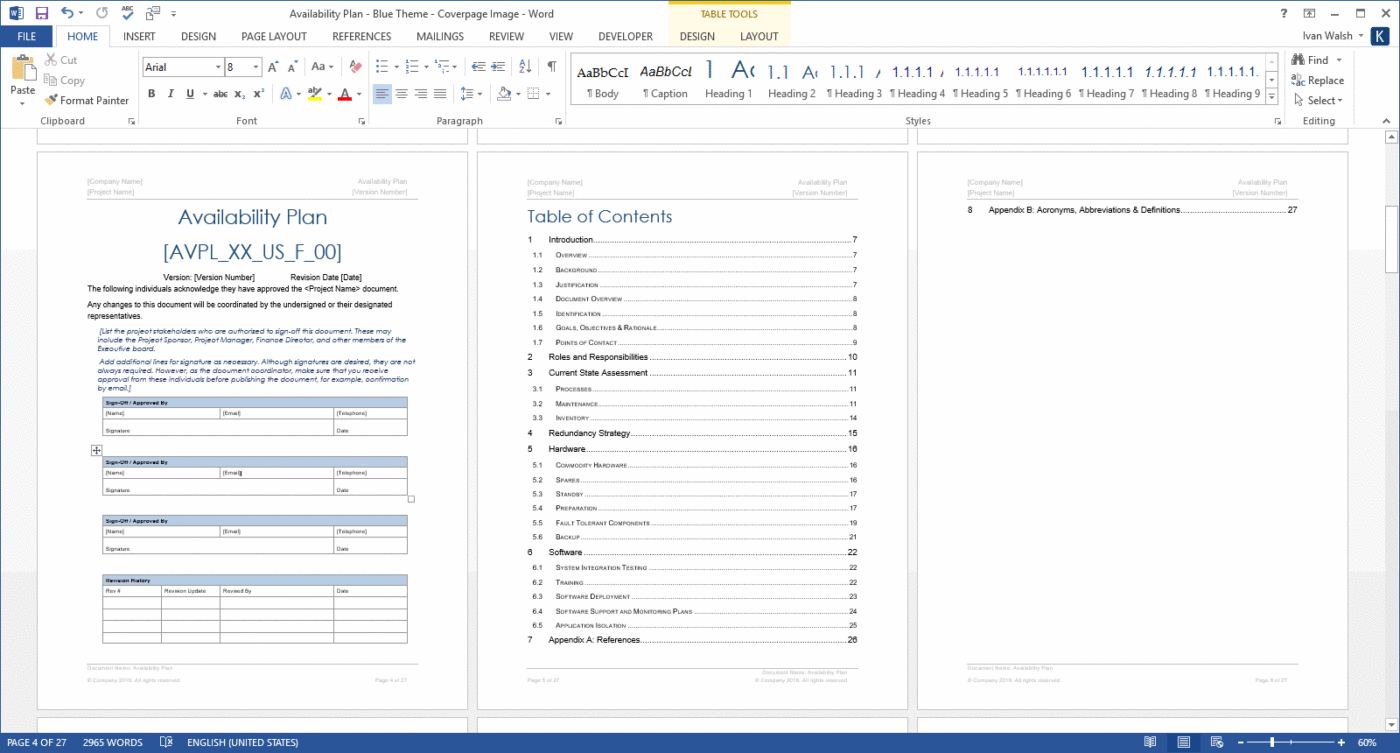1400x753 pixels.
Task: Click the spell check icon in status bar
Action: pos(166,742)
